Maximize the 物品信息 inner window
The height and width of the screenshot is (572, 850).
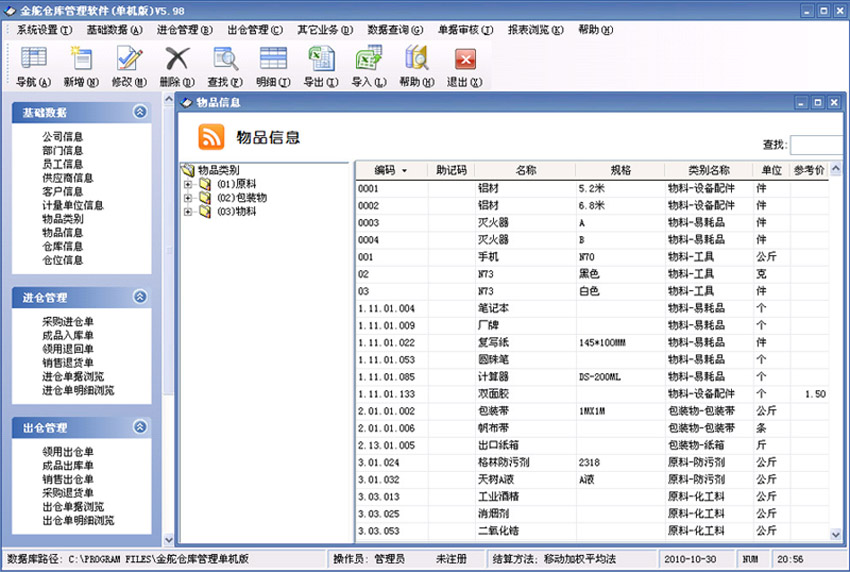818,102
